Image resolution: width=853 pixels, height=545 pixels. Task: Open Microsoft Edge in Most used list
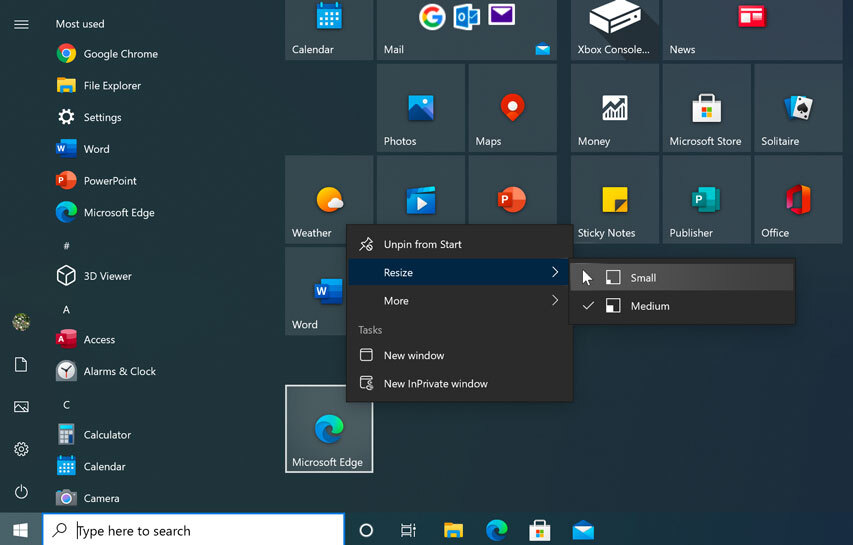(105, 212)
